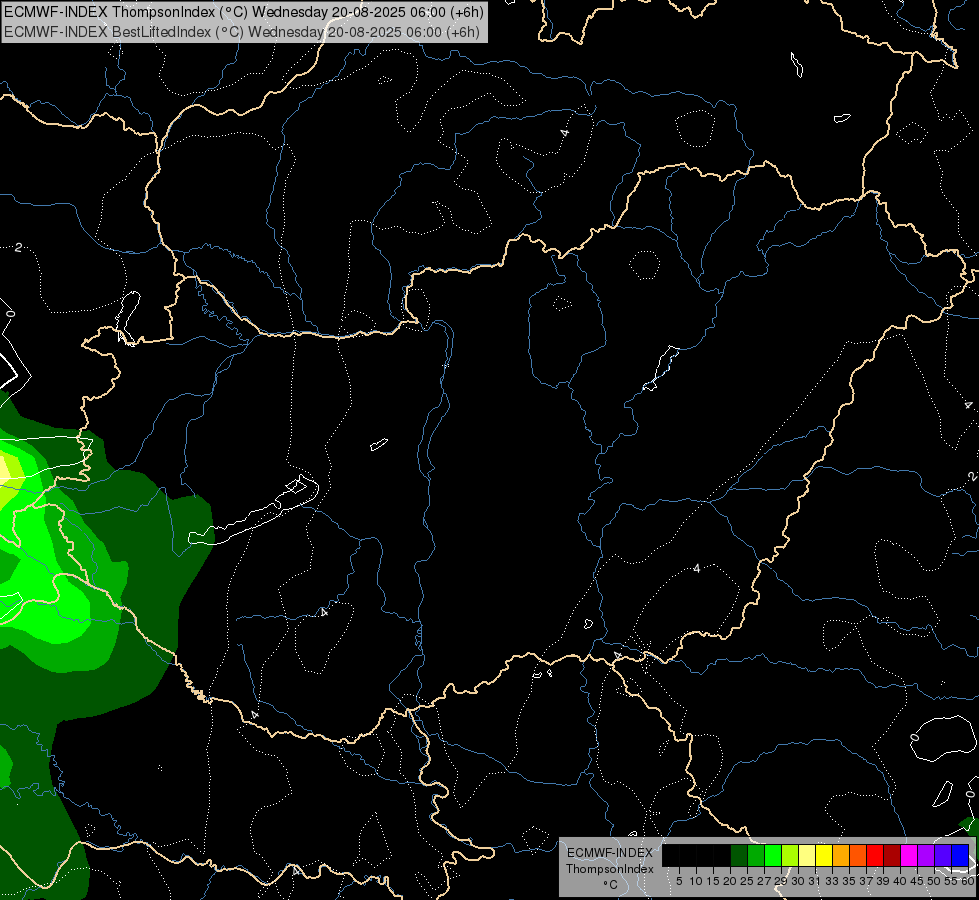
Task: Click the 'ECMWF-INDEX' label in the legend box
Action: (x=610, y=853)
